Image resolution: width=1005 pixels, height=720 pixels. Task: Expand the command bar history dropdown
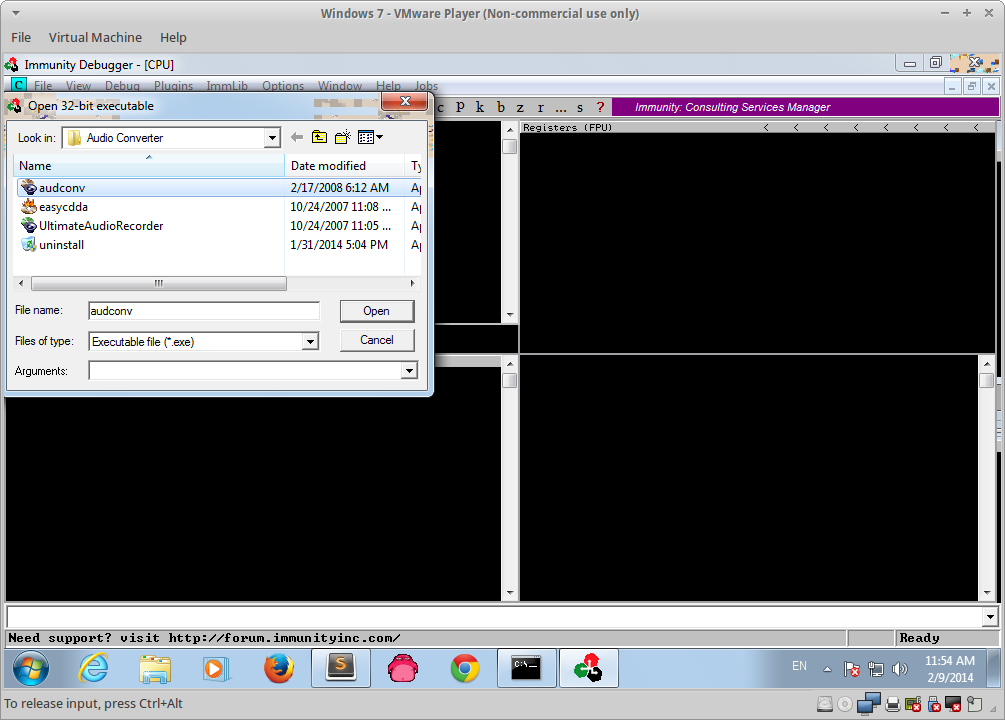coord(990,617)
